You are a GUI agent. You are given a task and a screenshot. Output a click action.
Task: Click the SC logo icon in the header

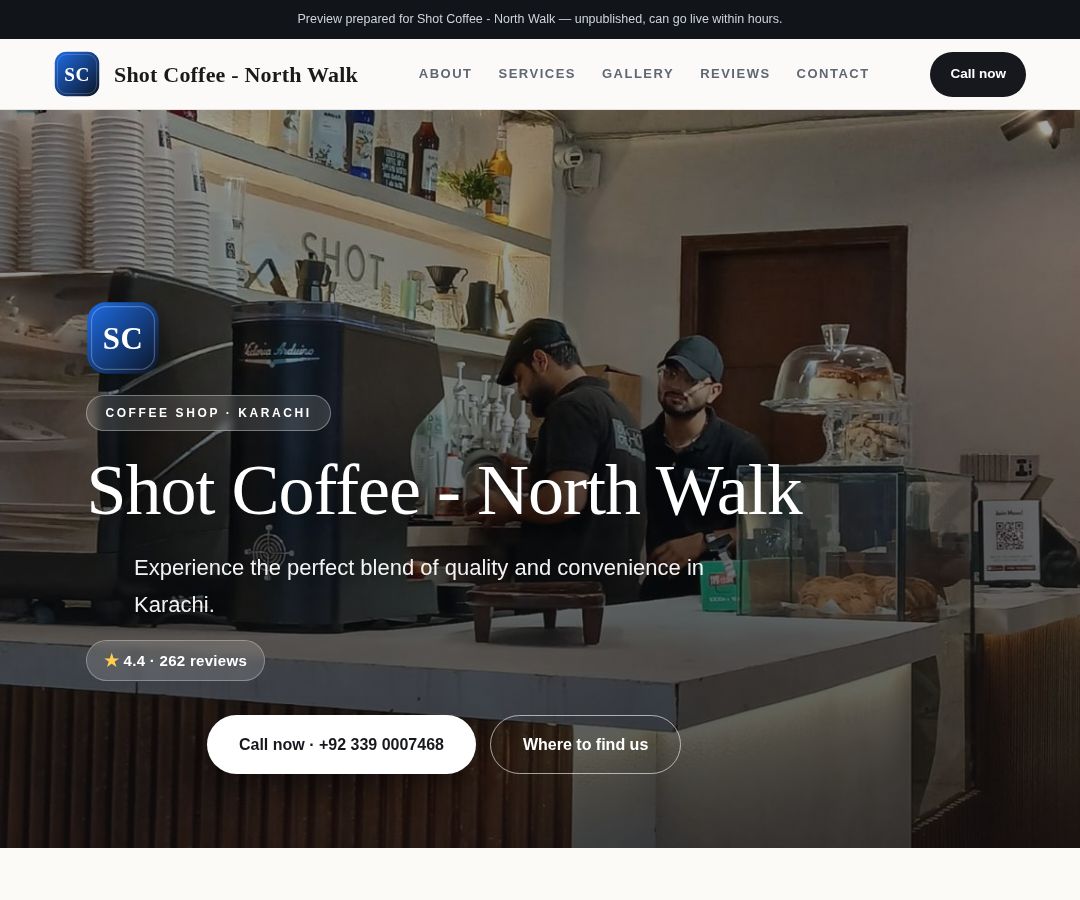(76, 74)
